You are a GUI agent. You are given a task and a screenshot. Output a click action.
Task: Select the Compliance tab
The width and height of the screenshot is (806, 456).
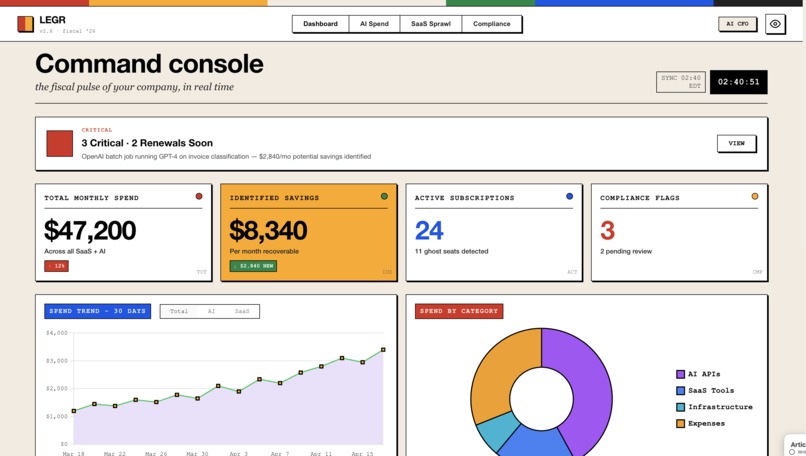coord(491,24)
